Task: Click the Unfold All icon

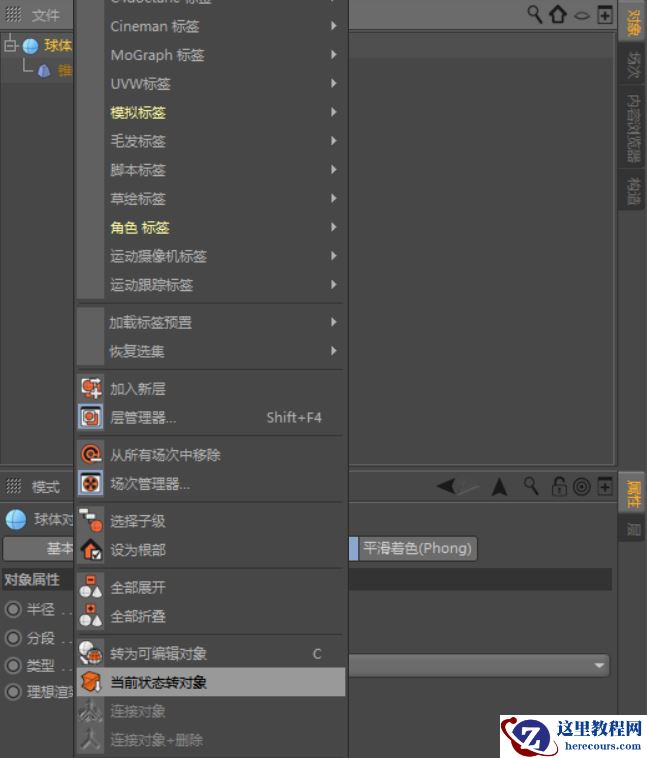Action: point(91,587)
